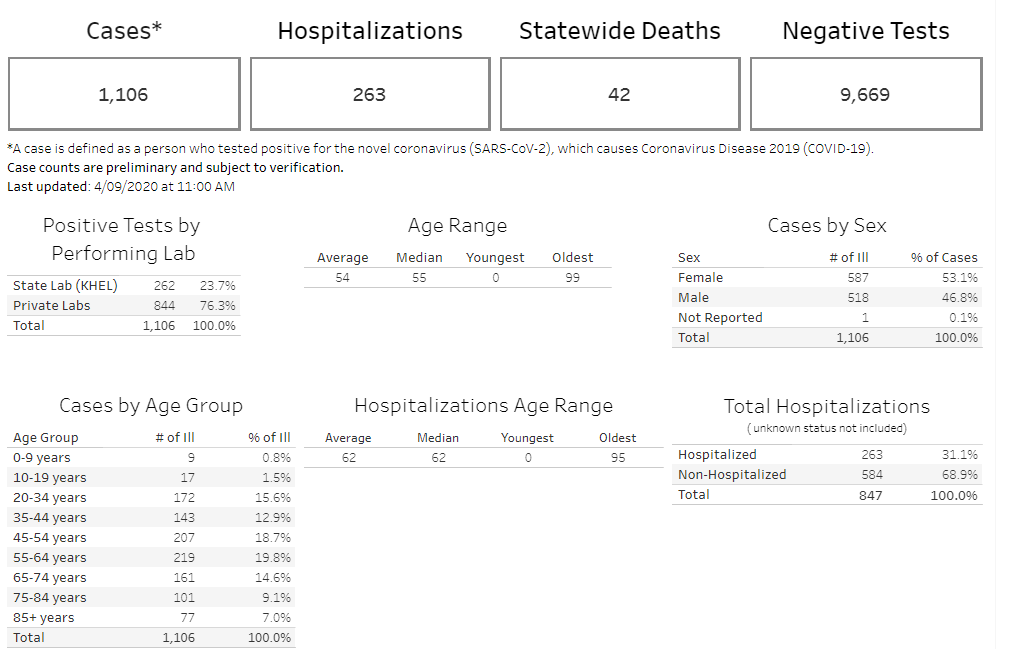
Task: Click the Sex column header
Action: [689, 257]
